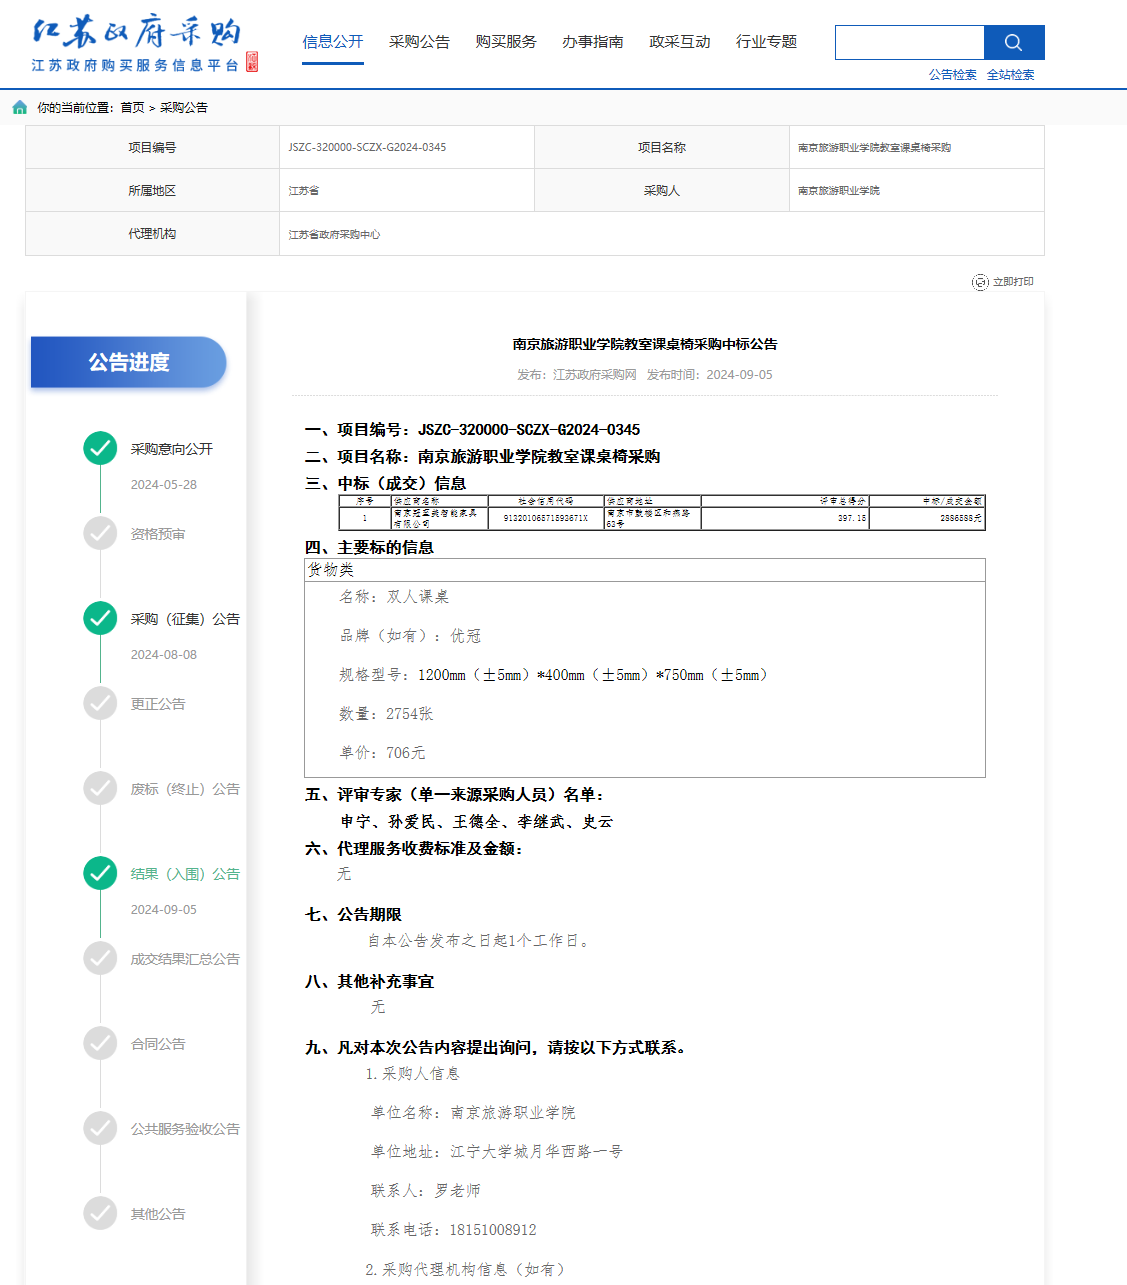
Task: Click text 品牌（如有）：优冠
Action: (410, 636)
